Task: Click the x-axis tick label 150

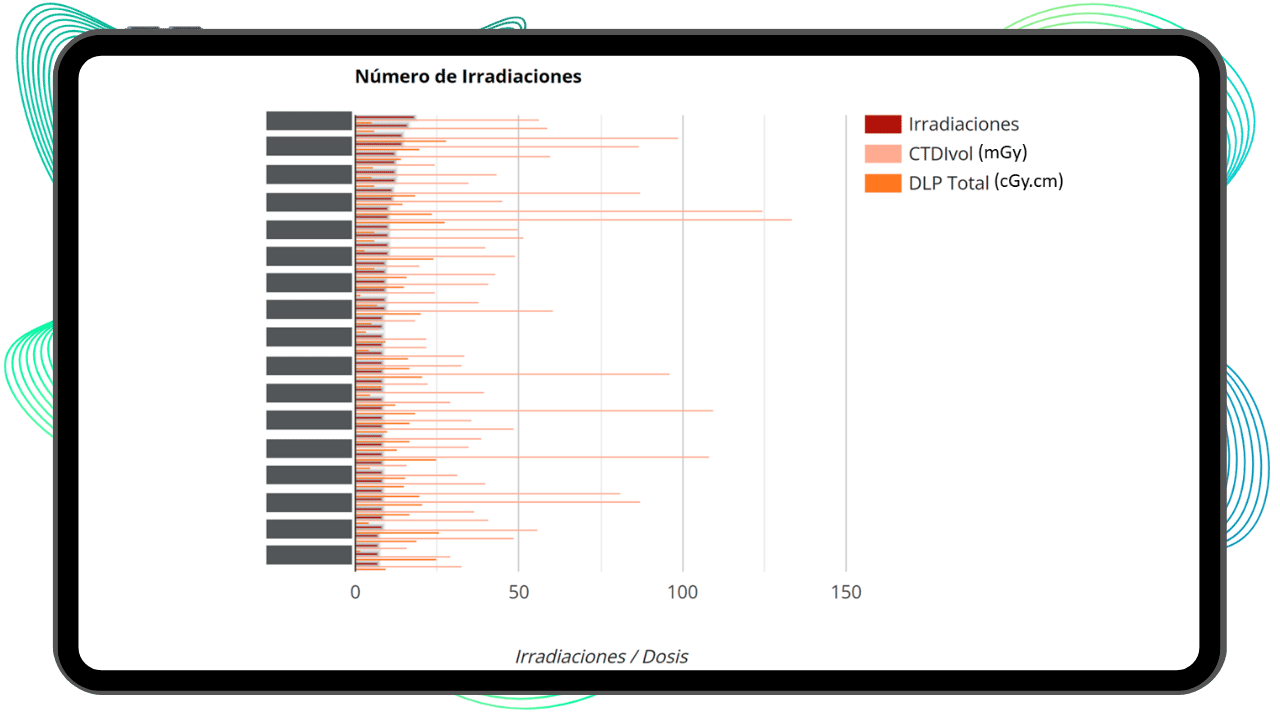Action: pos(846,592)
